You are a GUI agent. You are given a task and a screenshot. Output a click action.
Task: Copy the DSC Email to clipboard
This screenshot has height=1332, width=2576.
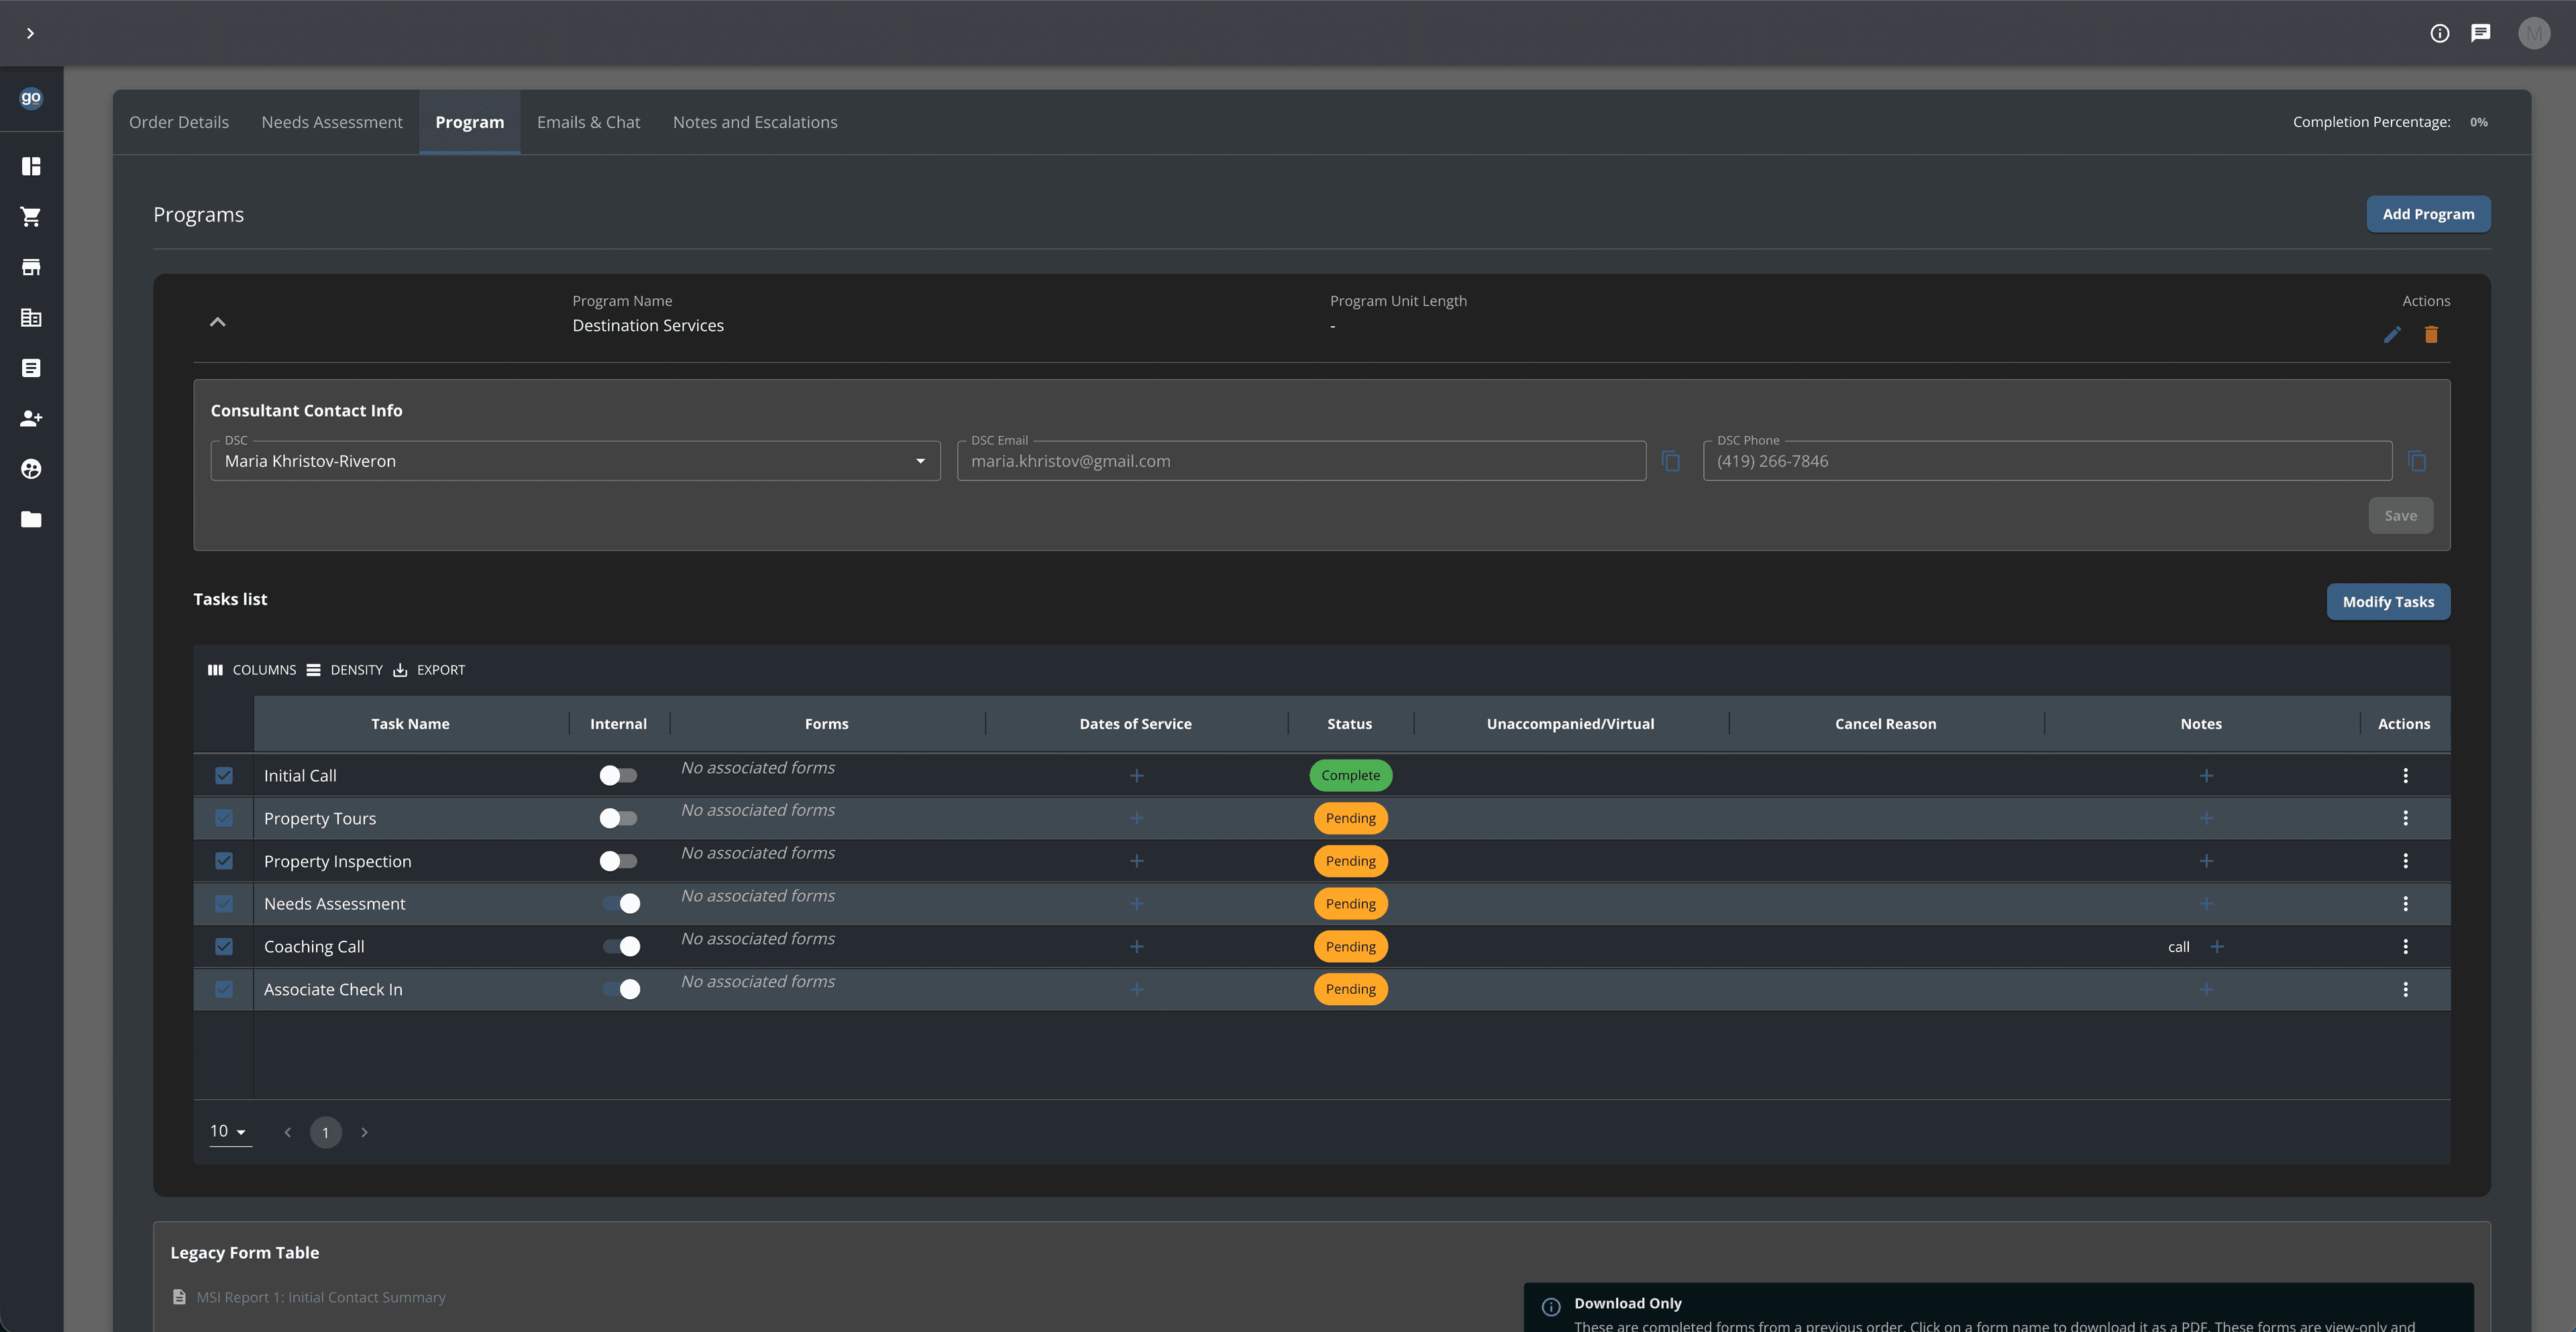click(1670, 461)
